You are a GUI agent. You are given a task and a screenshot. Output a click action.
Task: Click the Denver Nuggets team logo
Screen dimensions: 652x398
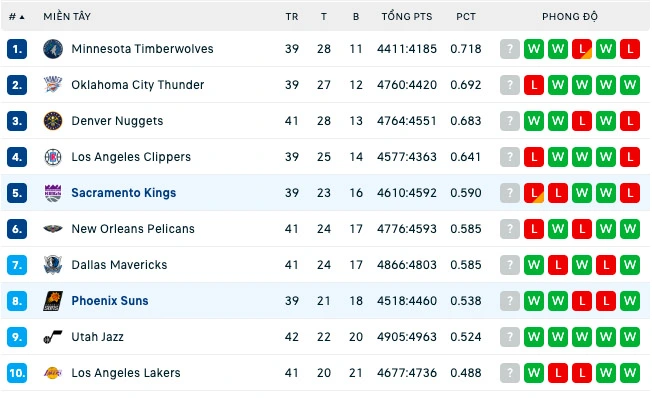[x=53, y=121]
